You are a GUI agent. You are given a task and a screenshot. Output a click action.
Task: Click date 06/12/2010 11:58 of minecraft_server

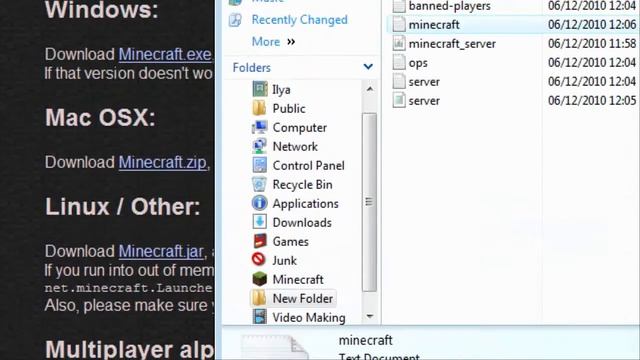(x=592, y=44)
